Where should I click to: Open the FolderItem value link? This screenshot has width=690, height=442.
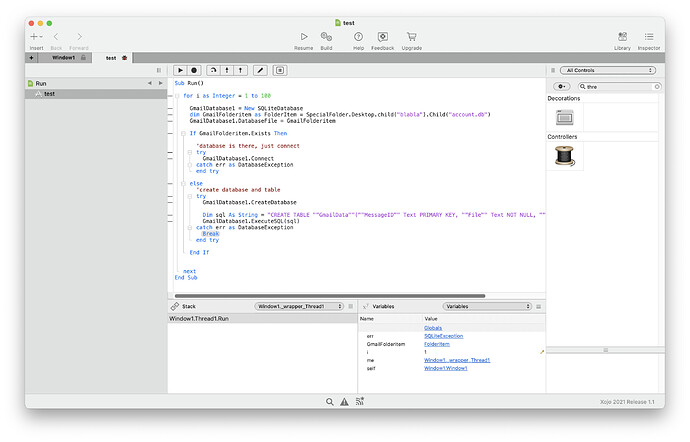click(x=437, y=344)
